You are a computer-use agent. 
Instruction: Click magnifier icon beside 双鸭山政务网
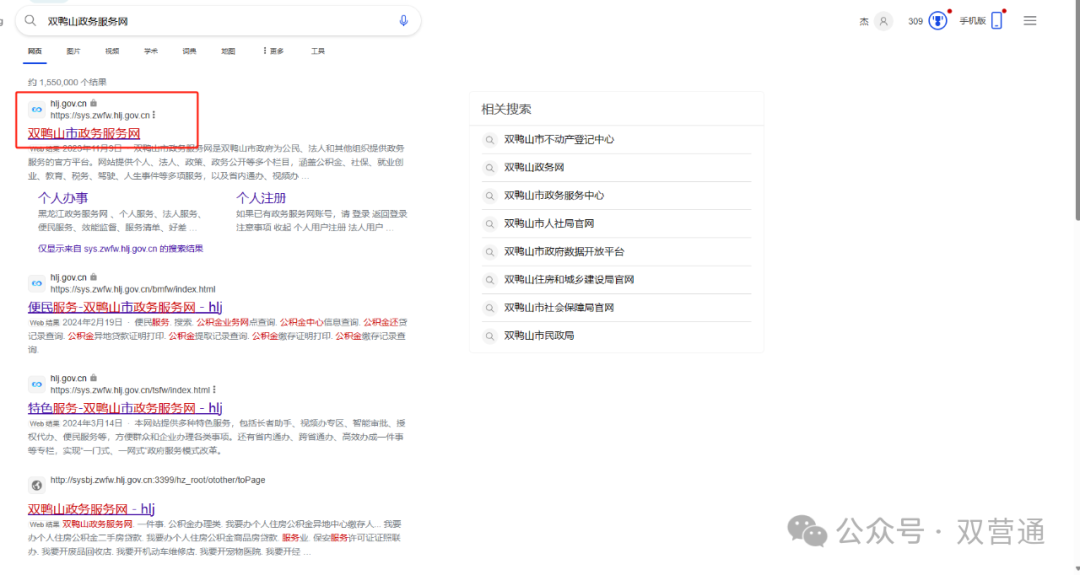point(489,168)
